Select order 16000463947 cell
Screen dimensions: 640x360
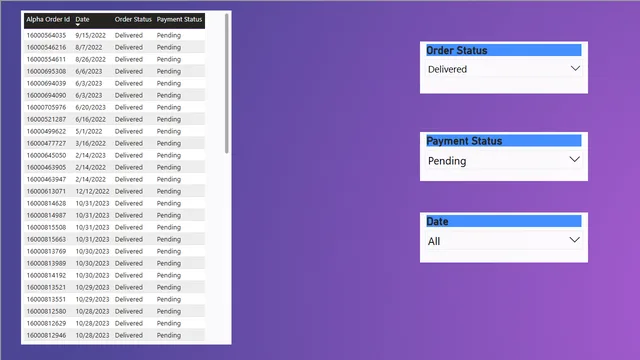[46, 180]
